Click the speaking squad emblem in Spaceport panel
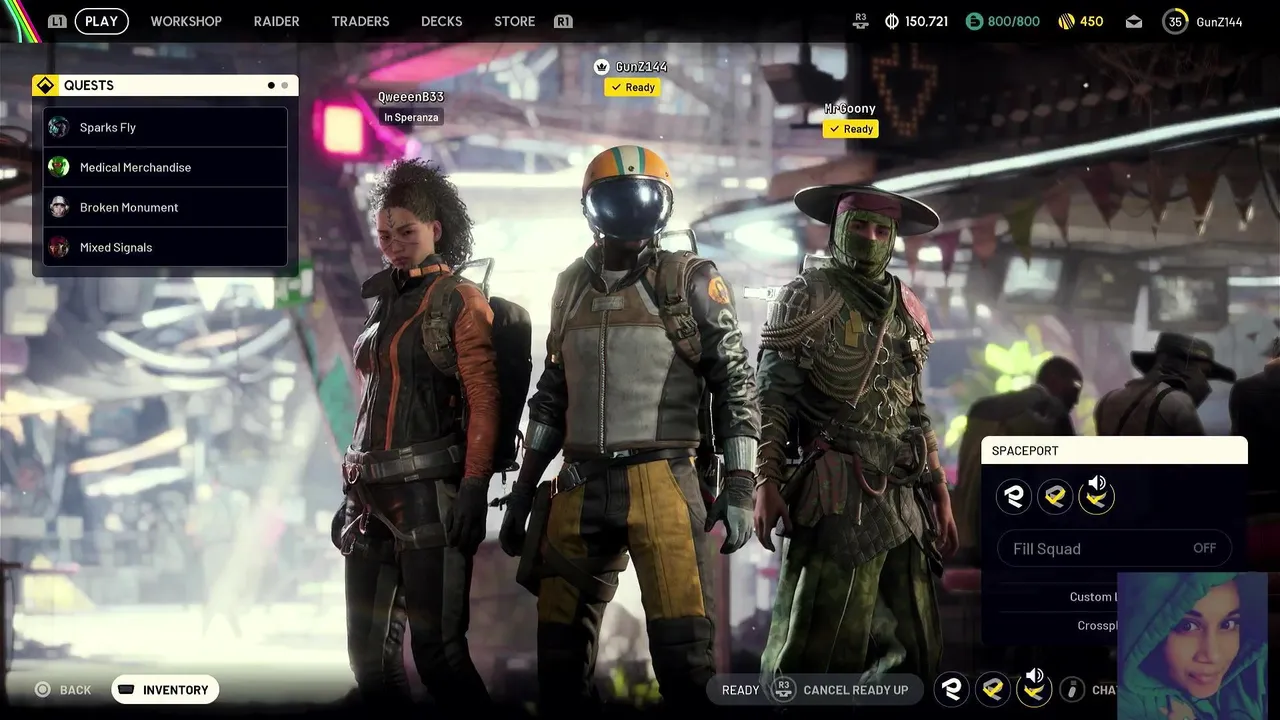 1096,496
